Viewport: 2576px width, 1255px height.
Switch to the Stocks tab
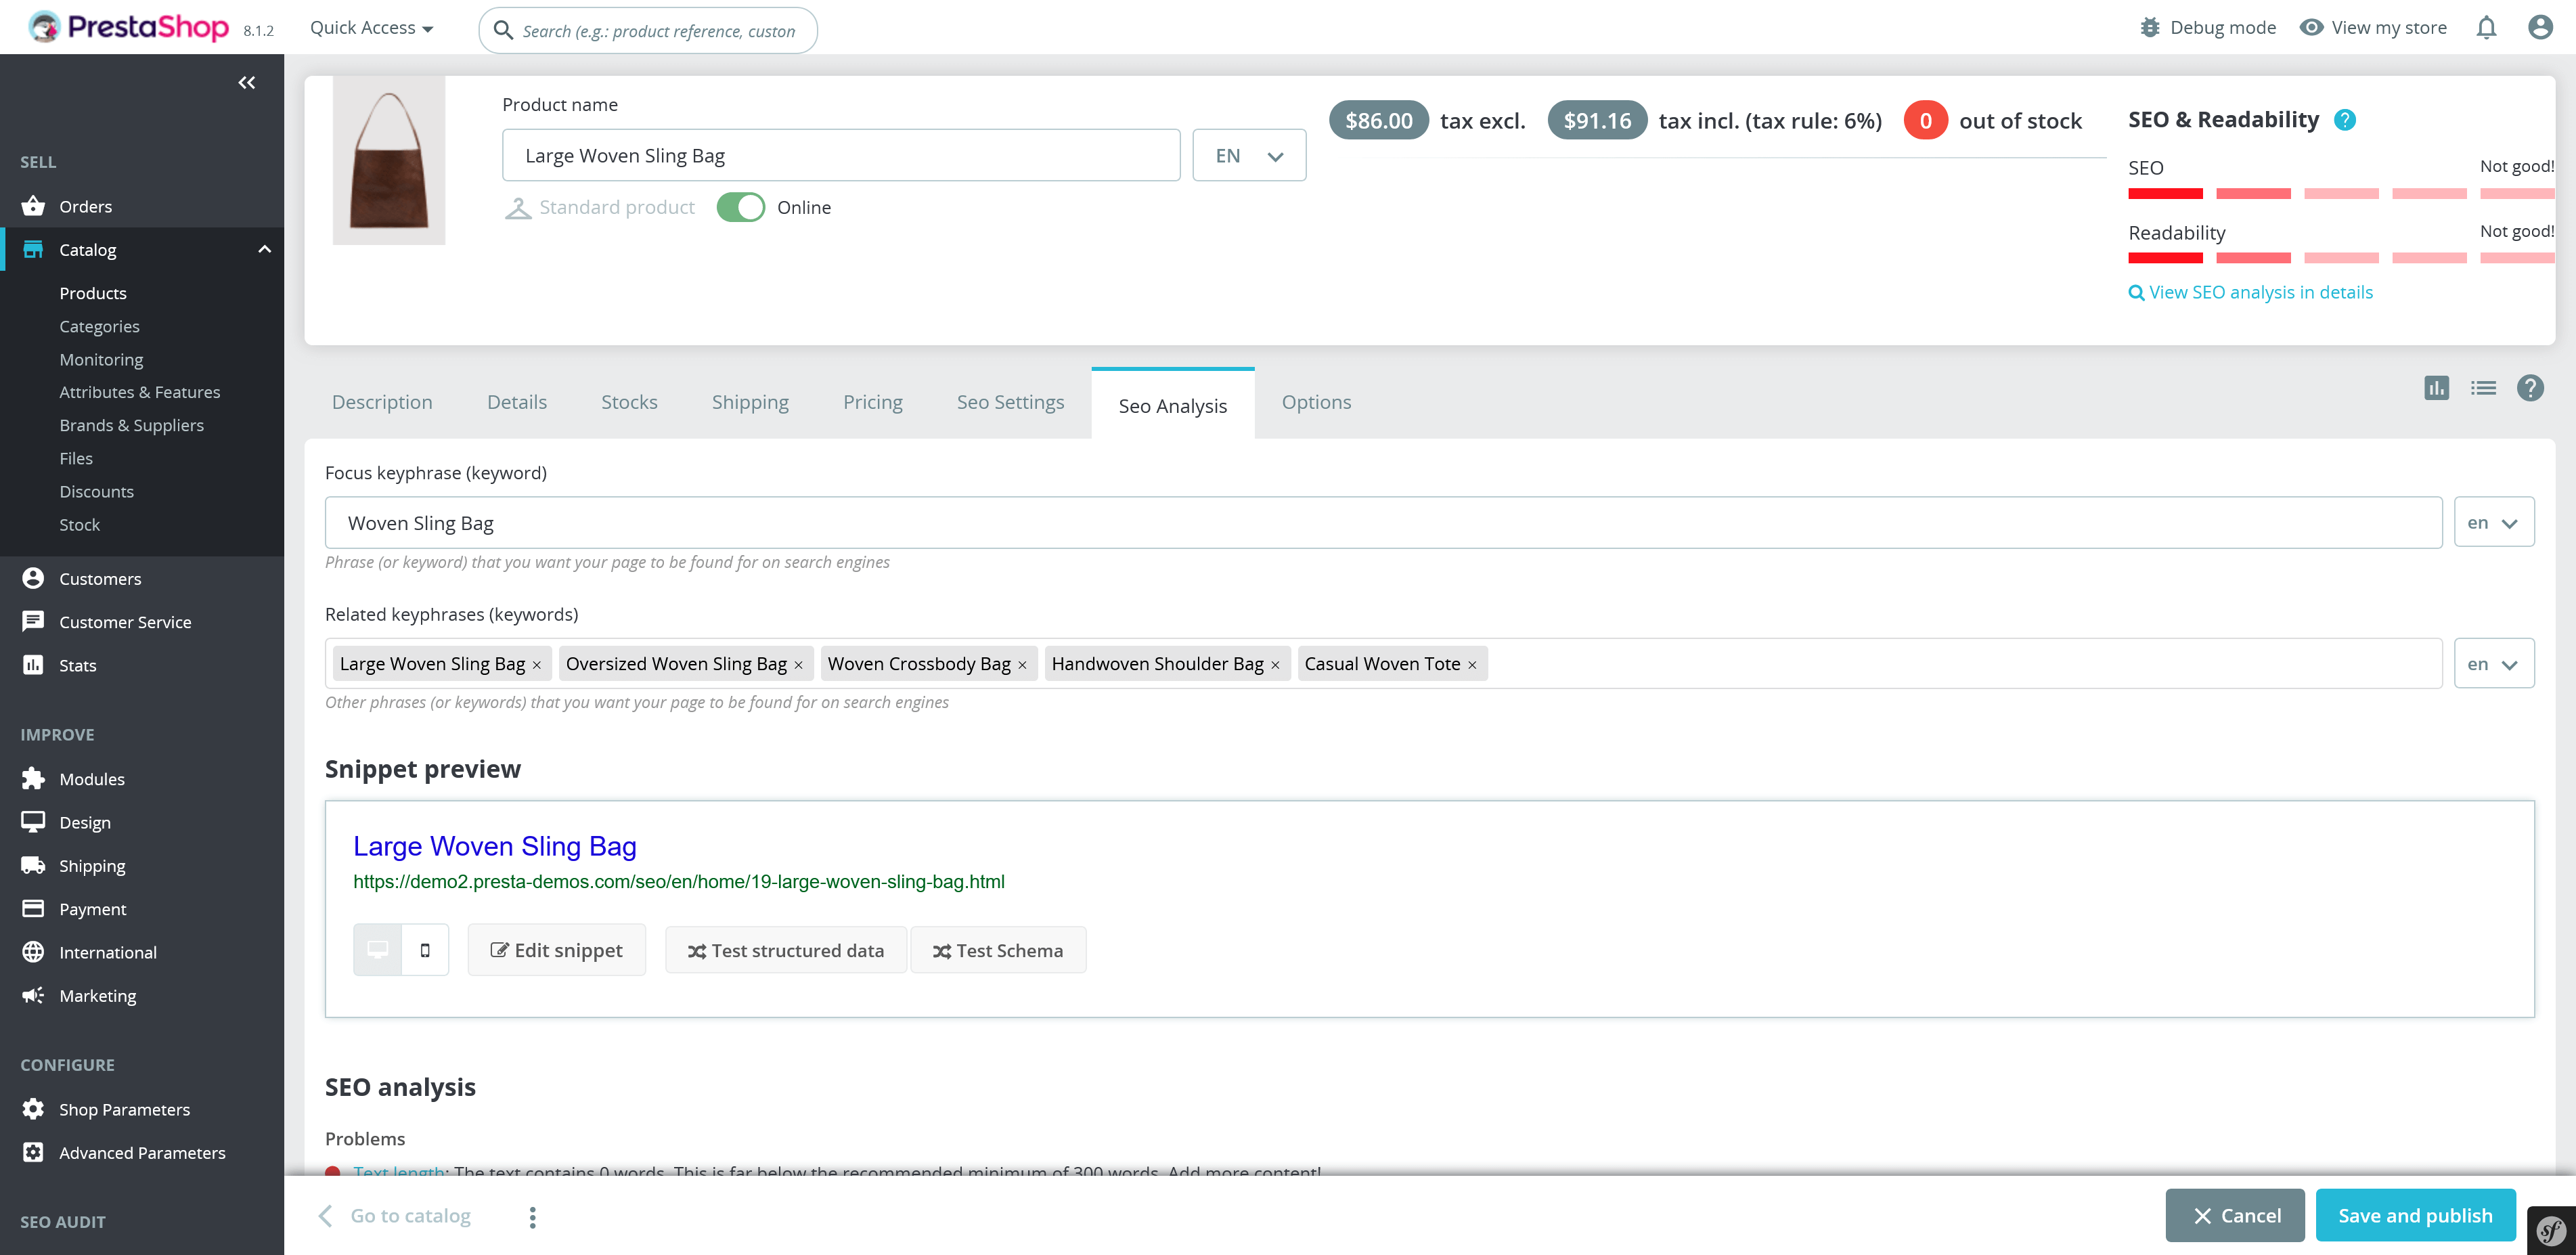629,402
